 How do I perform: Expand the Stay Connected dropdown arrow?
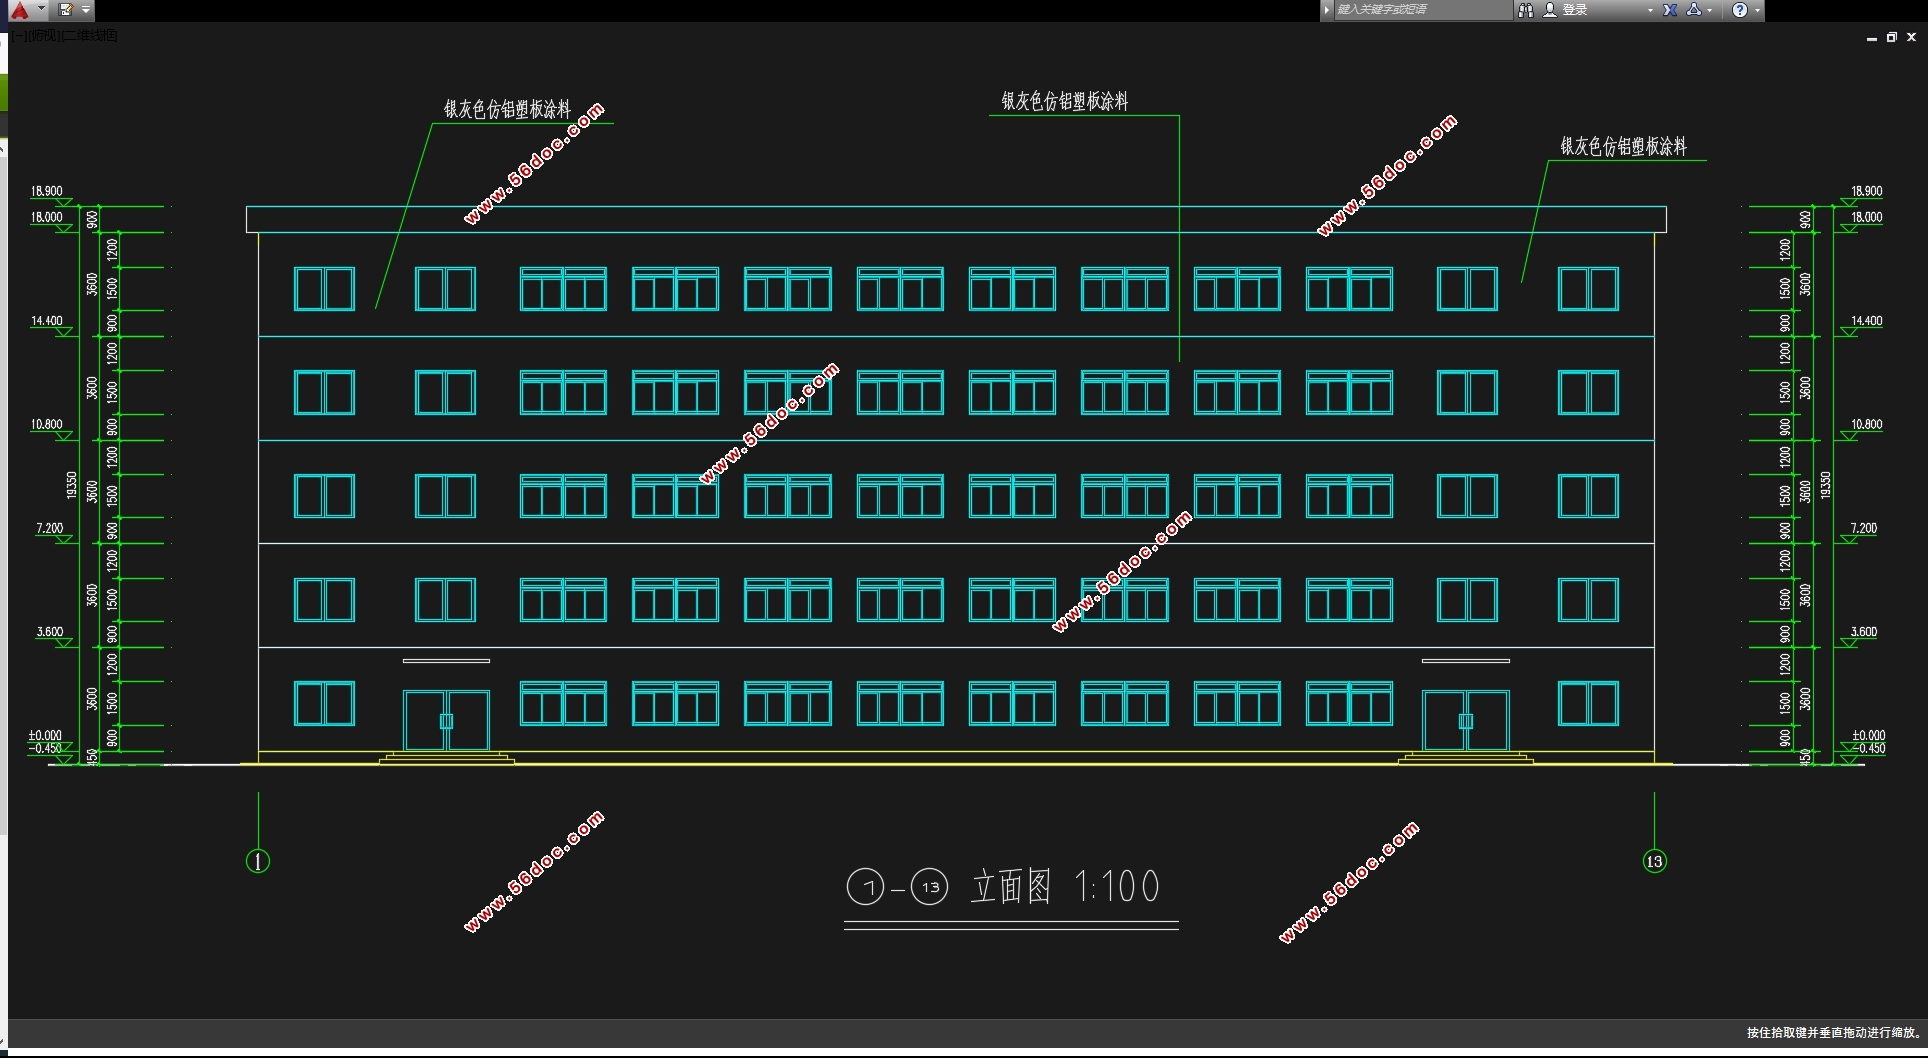tap(1710, 10)
